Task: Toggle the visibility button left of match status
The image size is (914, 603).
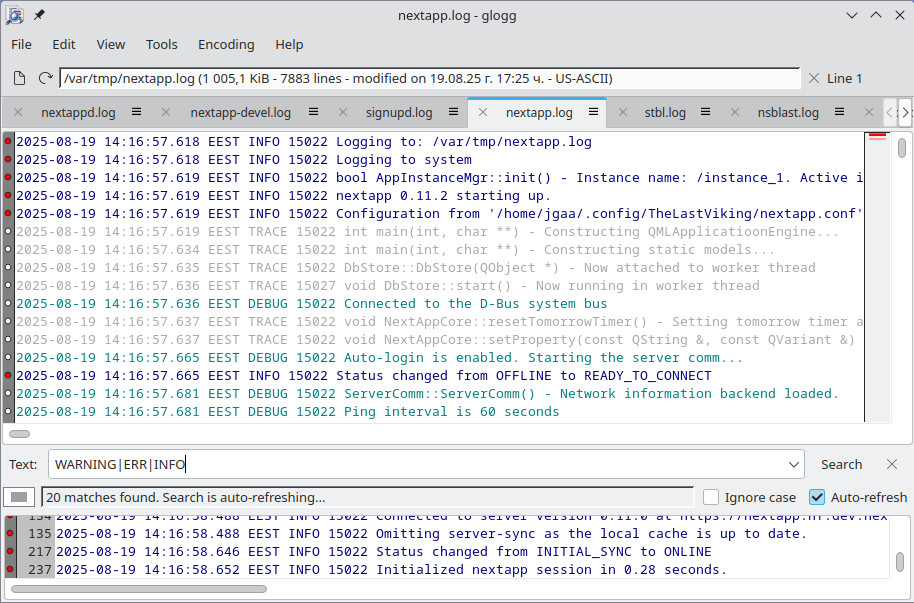Action: point(19,497)
